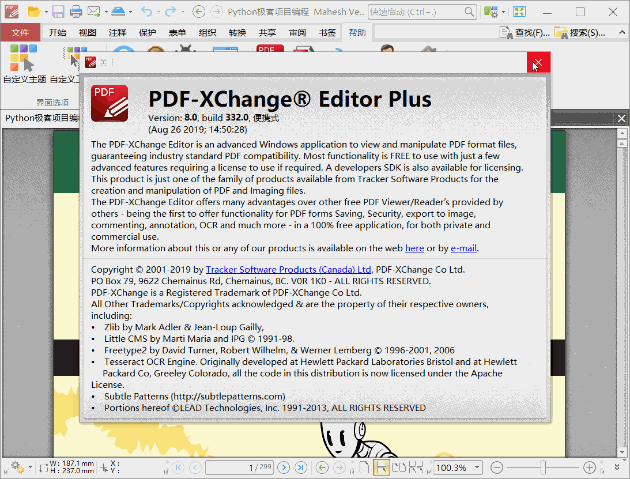Click the green previous view arrow in the title bar
The image size is (630, 479).
coord(198,12)
